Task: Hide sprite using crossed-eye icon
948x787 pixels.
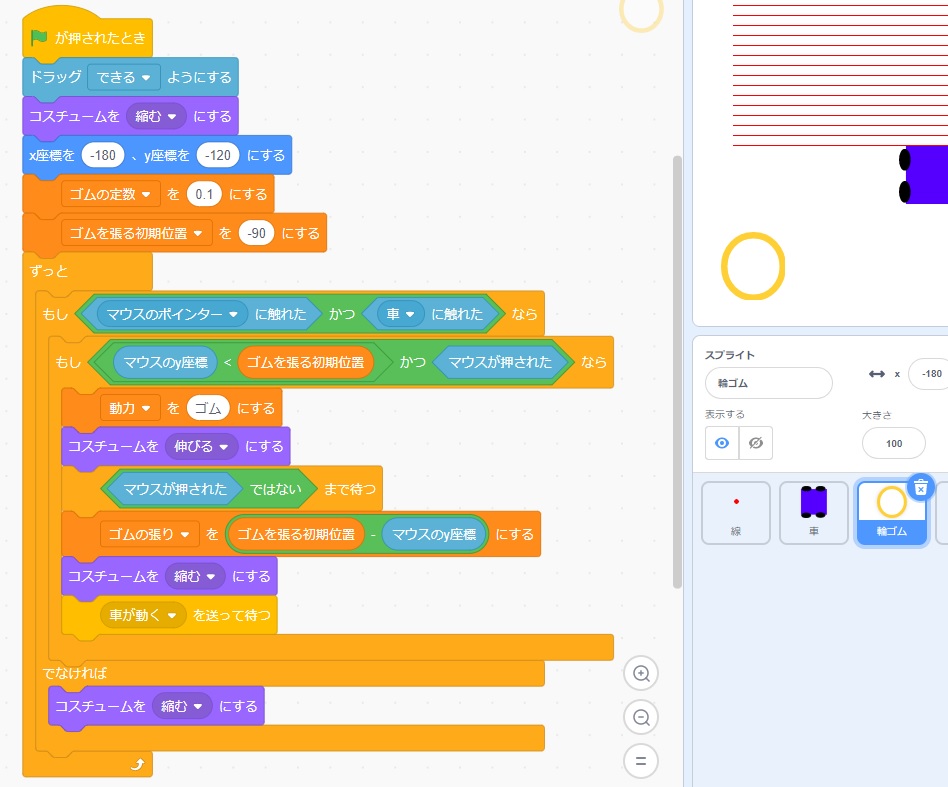Action: pyautogui.click(x=756, y=443)
